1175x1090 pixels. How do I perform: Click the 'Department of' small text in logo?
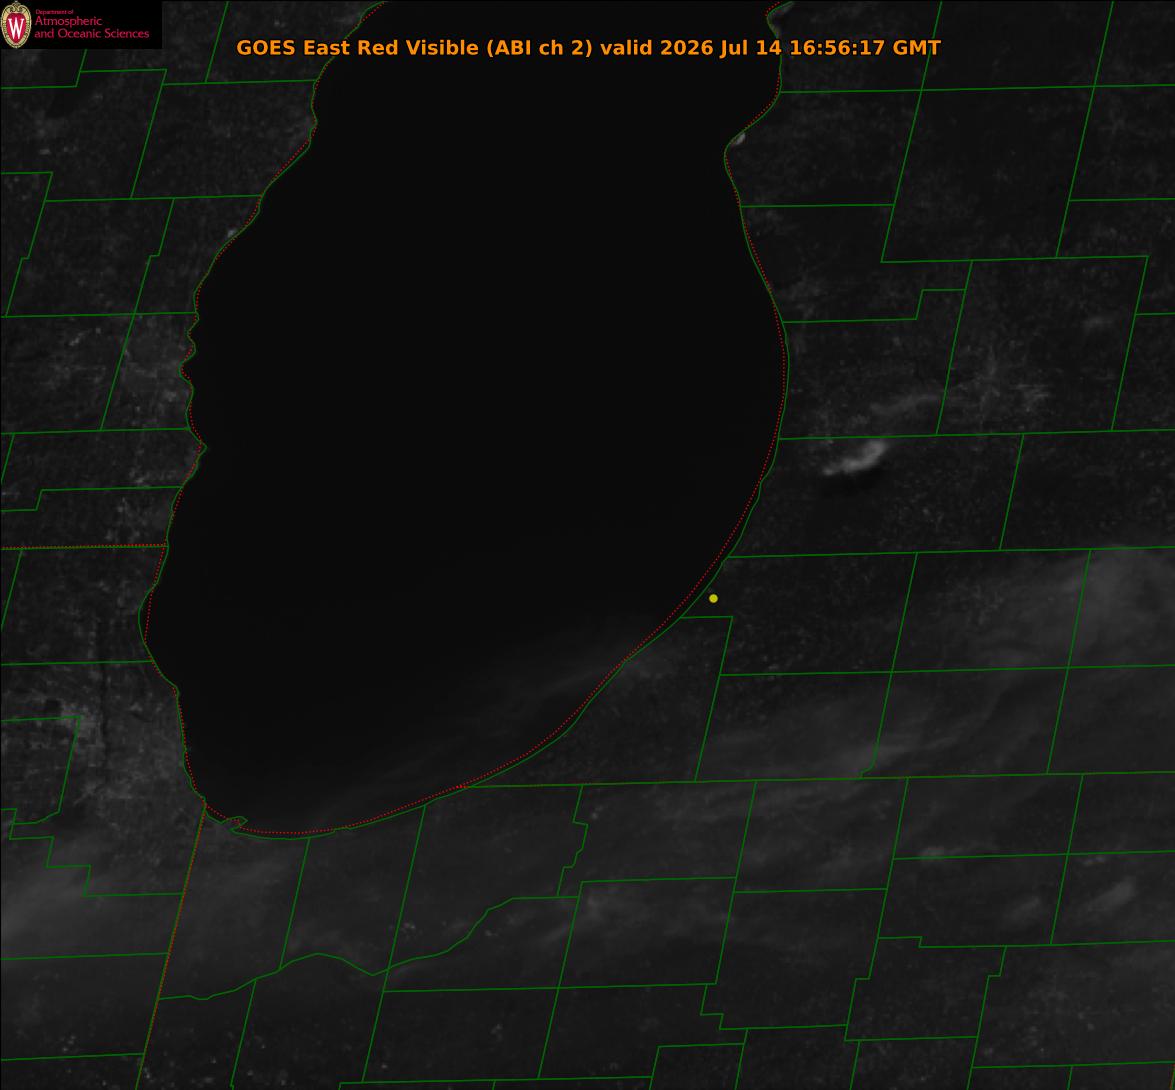coord(54,12)
